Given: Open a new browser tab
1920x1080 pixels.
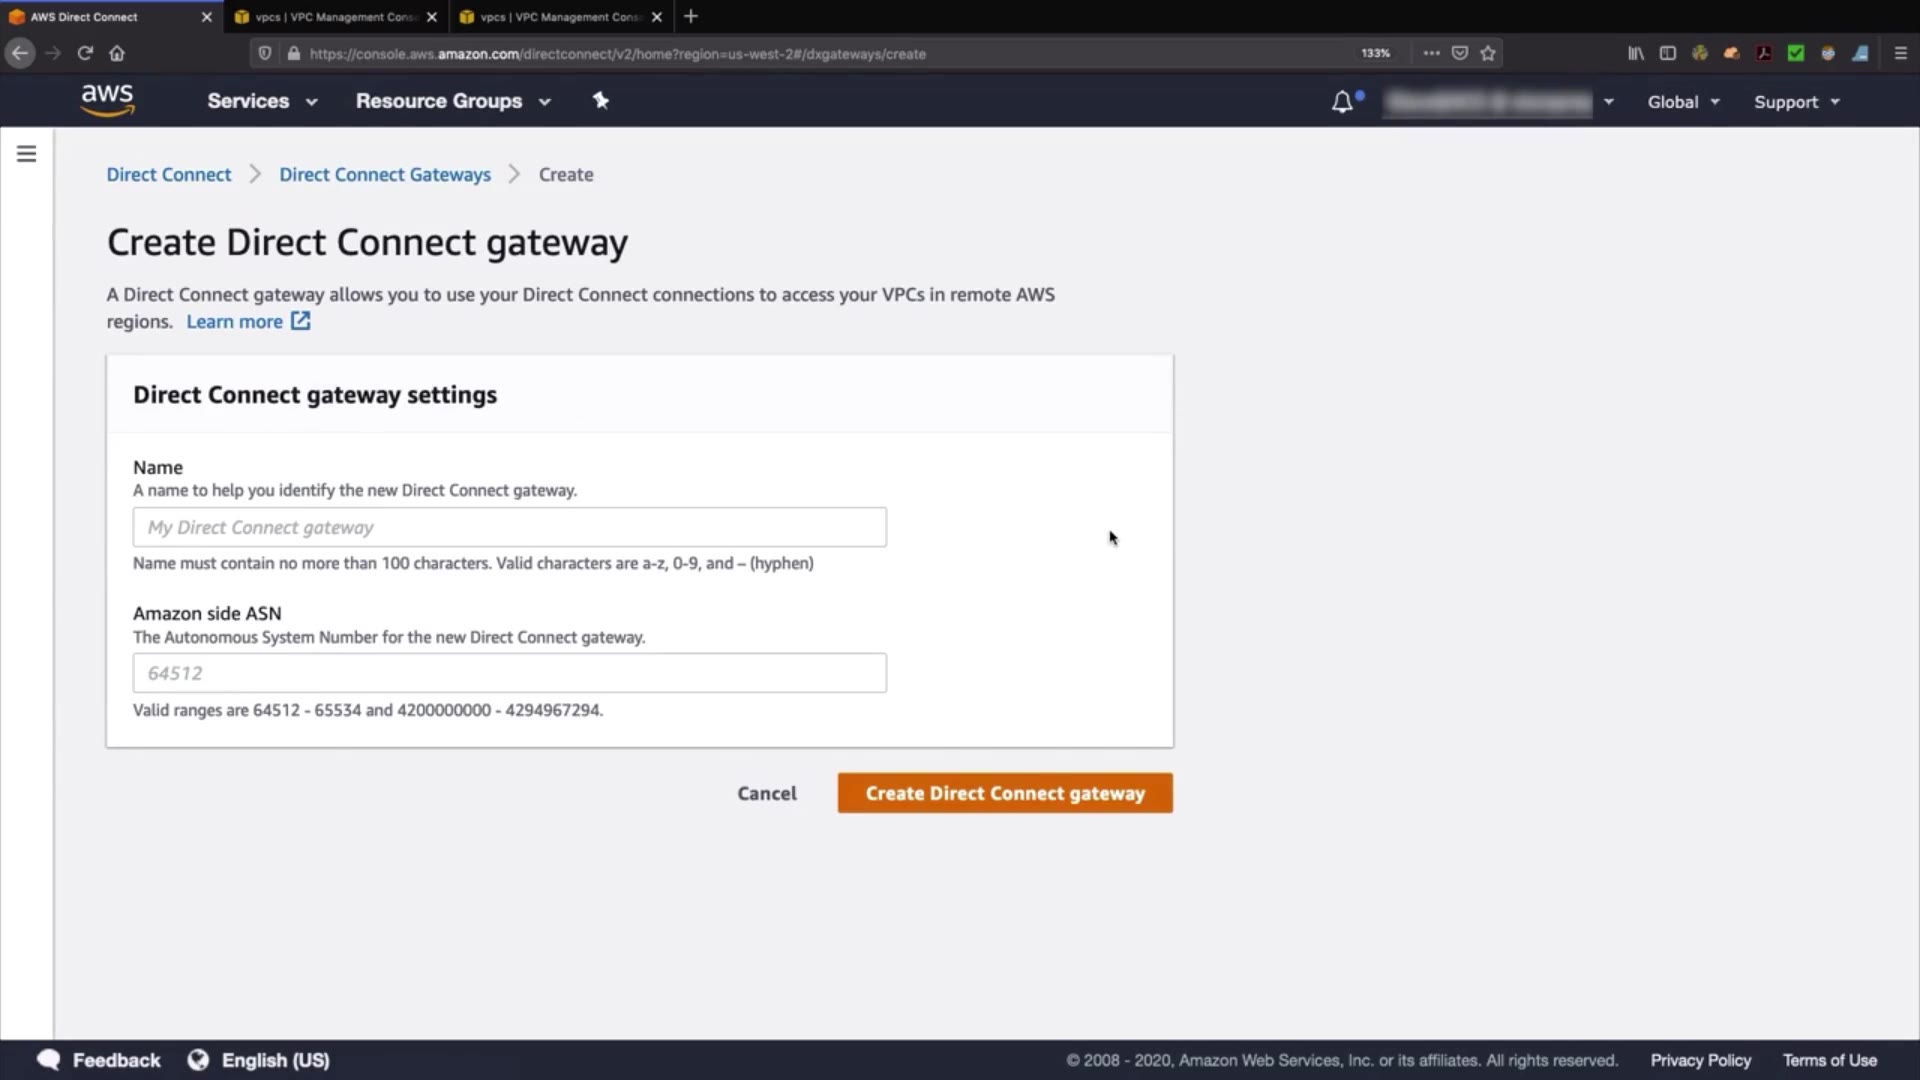Looking at the screenshot, I should (691, 17).
